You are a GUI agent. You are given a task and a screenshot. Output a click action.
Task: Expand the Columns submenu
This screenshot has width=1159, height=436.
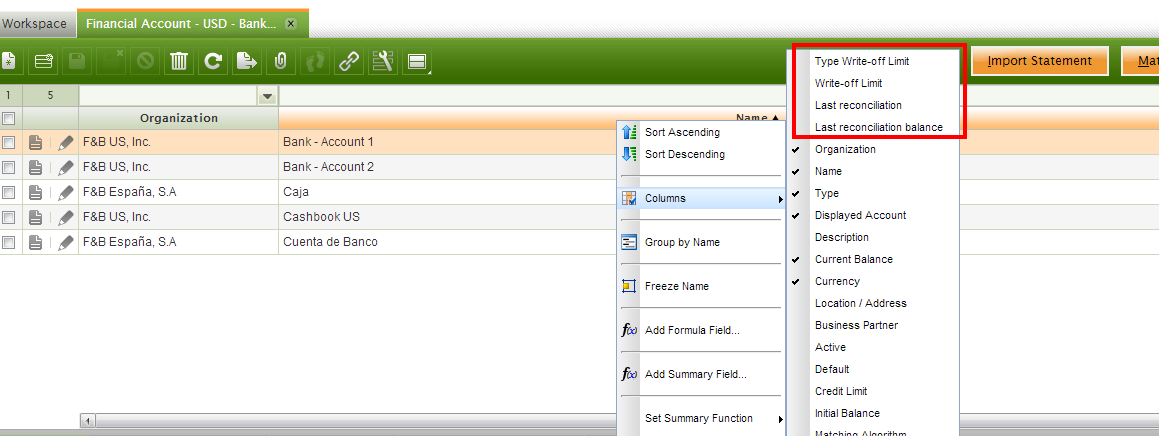coord(701,198)
